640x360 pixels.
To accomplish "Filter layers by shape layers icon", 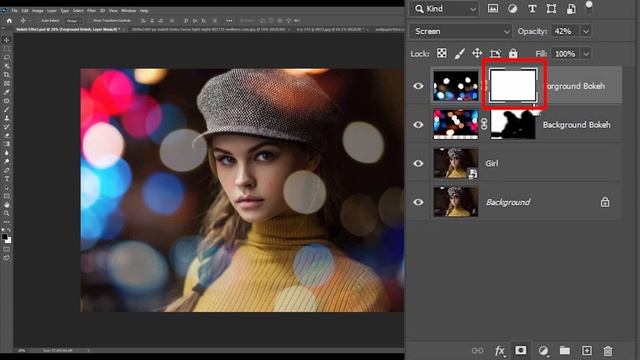I will [x=551, y=9].
